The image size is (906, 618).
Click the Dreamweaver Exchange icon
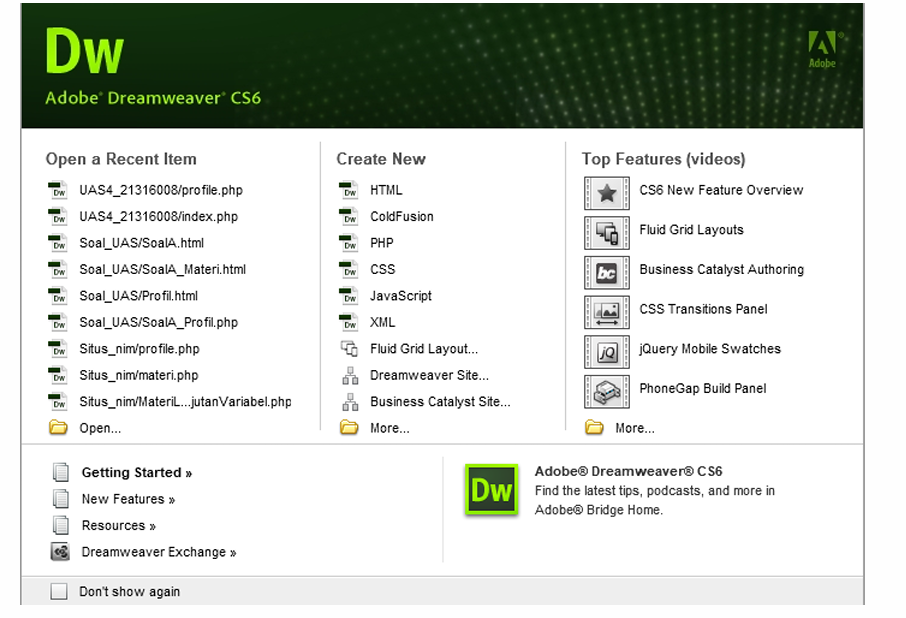pyautogui.click(x=60, y=552)
